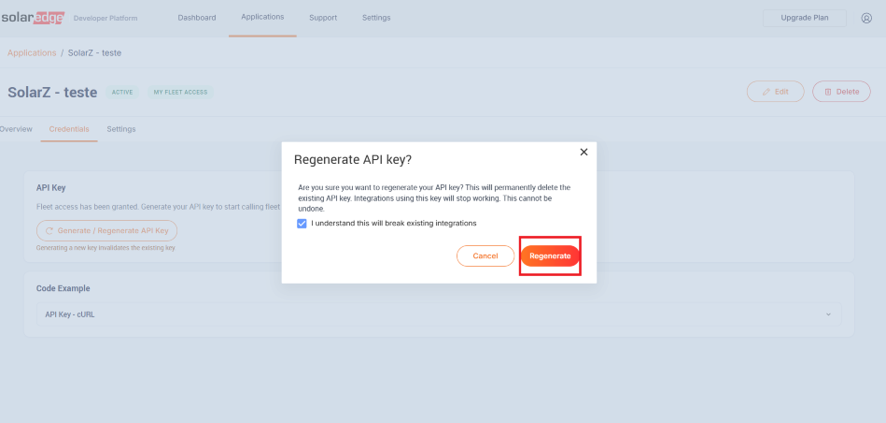The width and height of the screenshot is (886, 423).
Task: Click the 'Developer Platform' label
Action: [106, 19]
